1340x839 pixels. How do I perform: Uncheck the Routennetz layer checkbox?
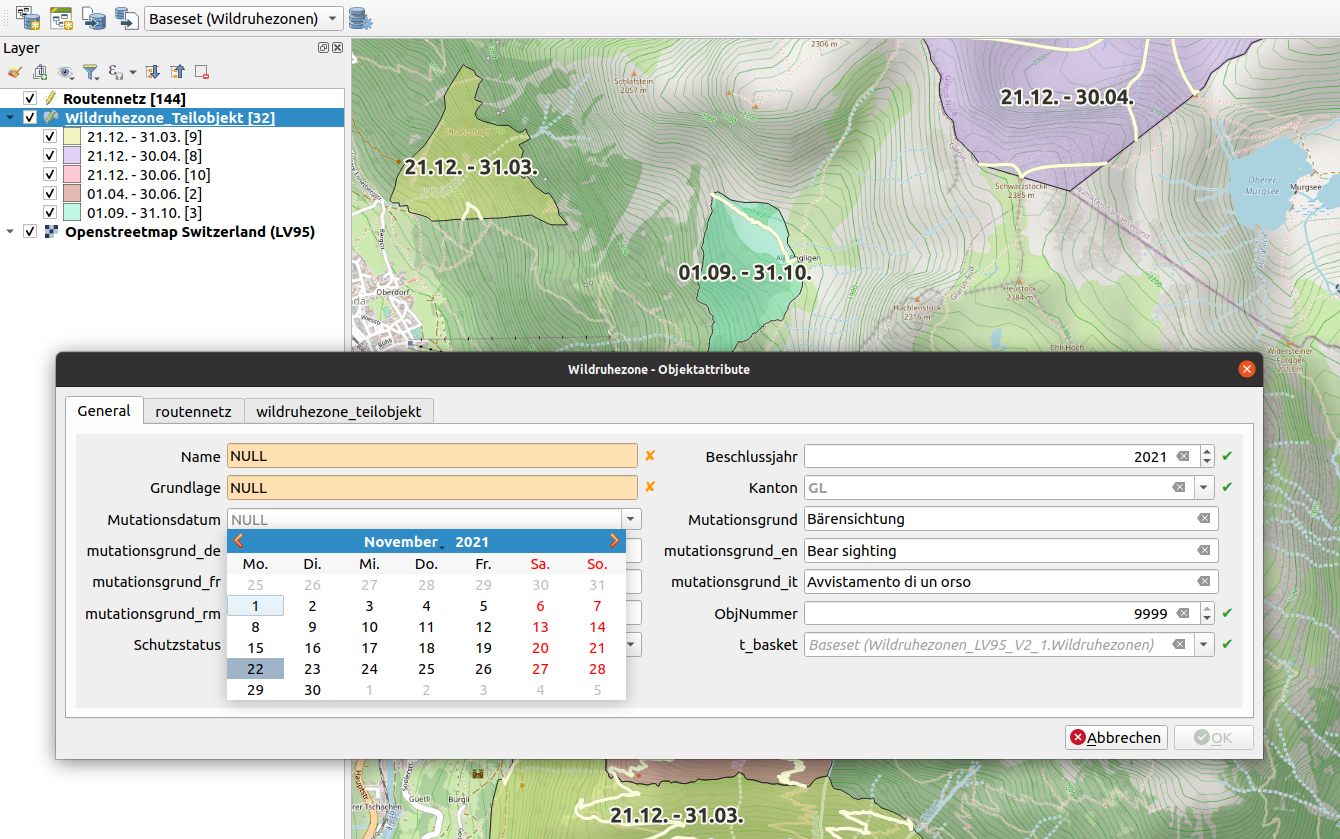30,98
